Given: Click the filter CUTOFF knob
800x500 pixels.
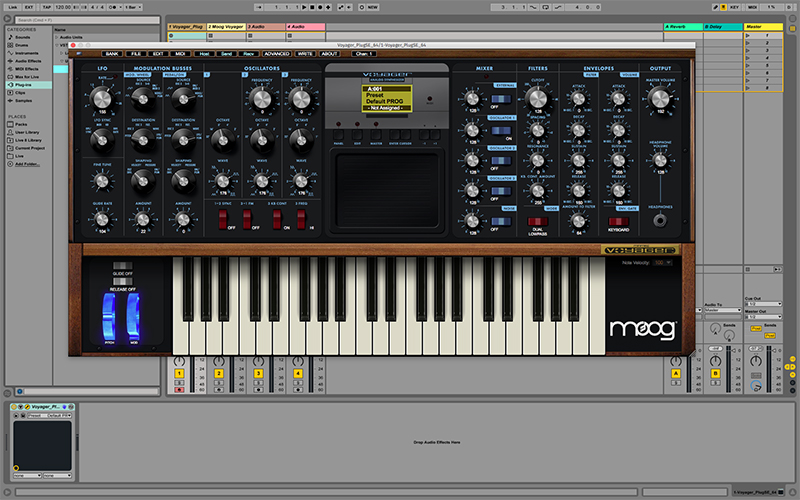Looking at the screenshot, I should pos(538,97).
